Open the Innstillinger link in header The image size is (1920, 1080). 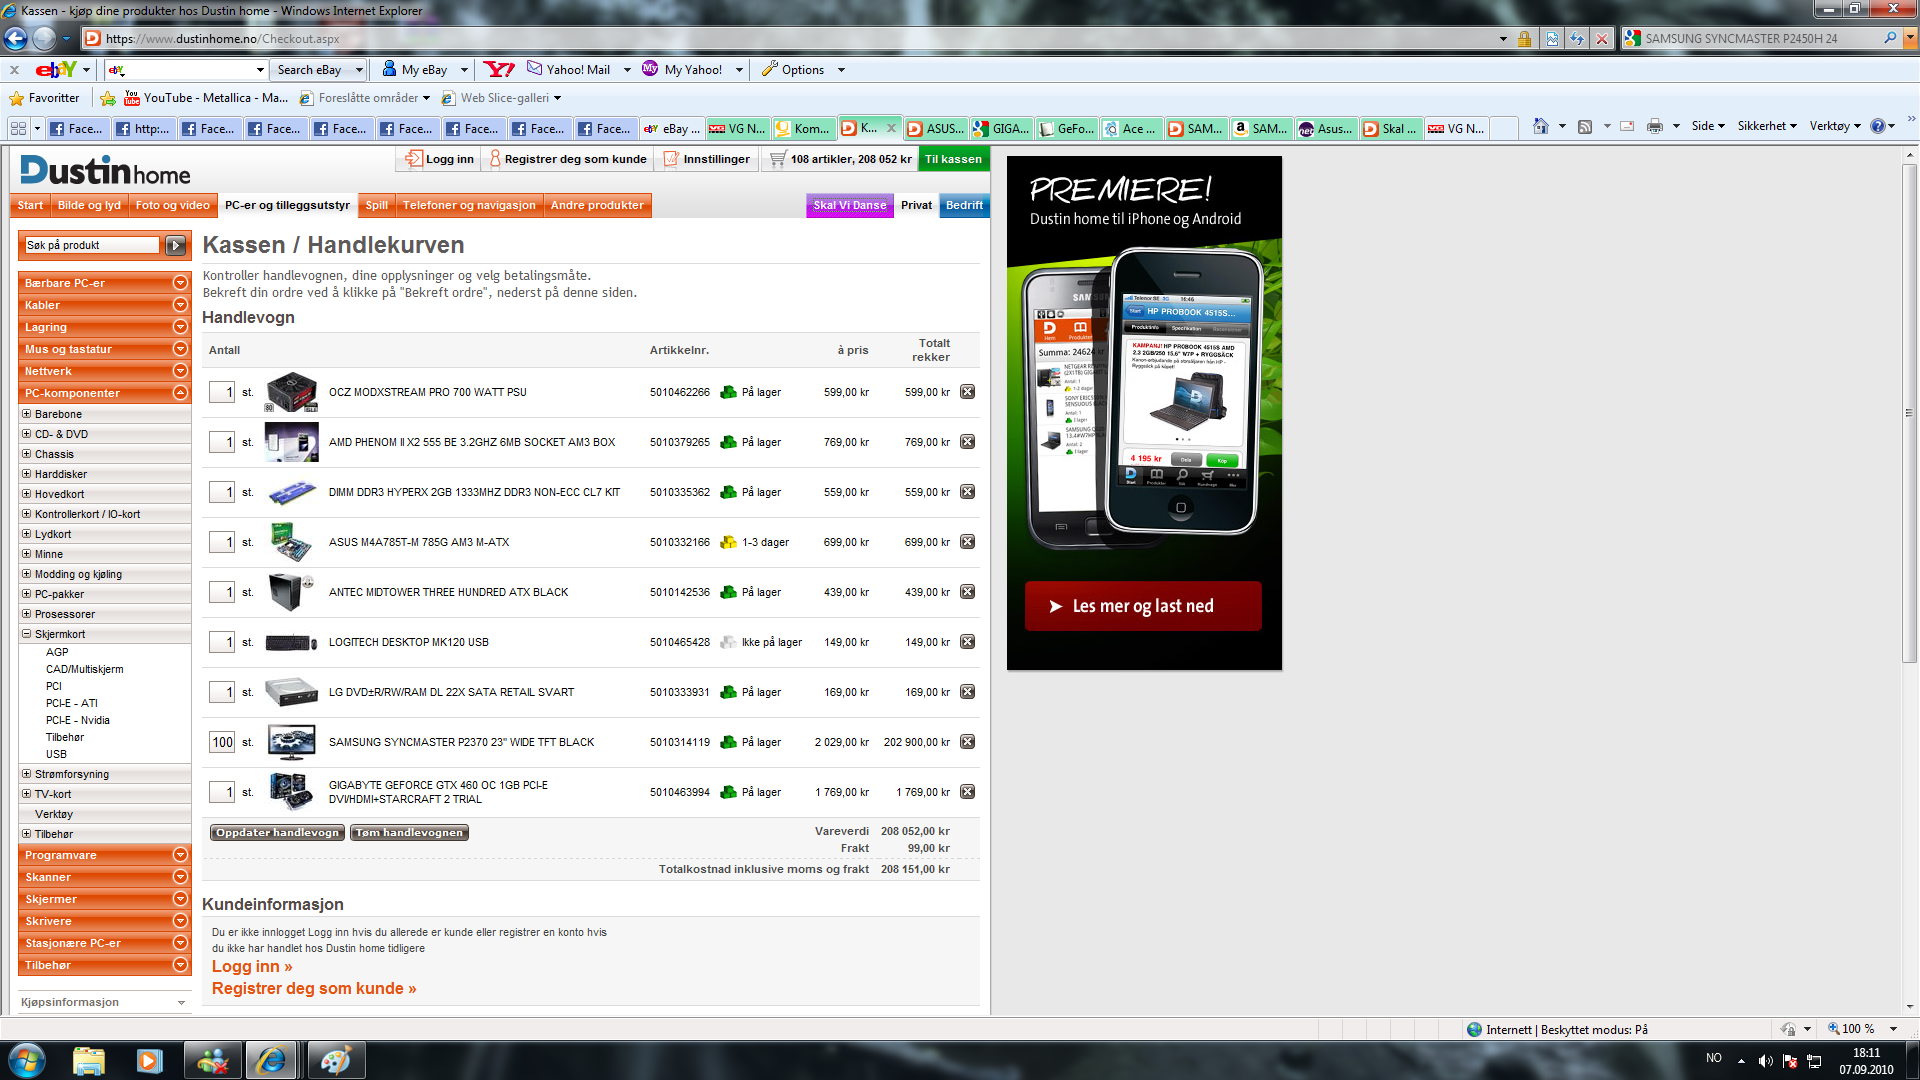point(707,159)
